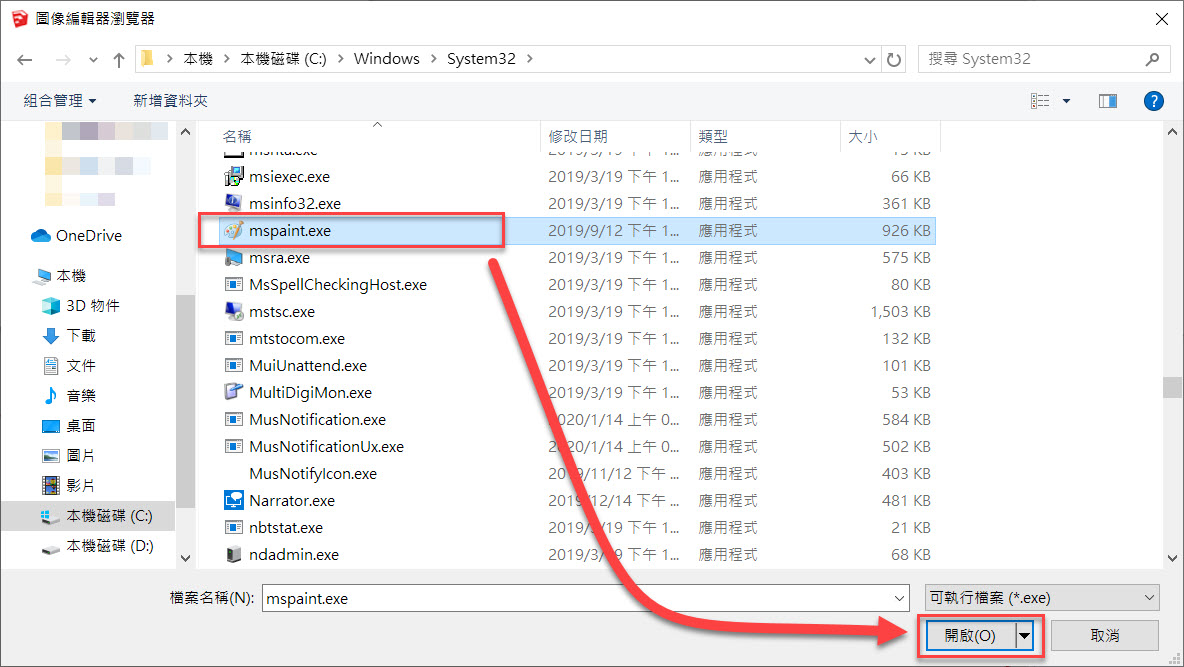Select 本機 in the breadcrumb path
Viewport: 1184px width, 667px height.
pyautogui.click(x=198, y=59)
